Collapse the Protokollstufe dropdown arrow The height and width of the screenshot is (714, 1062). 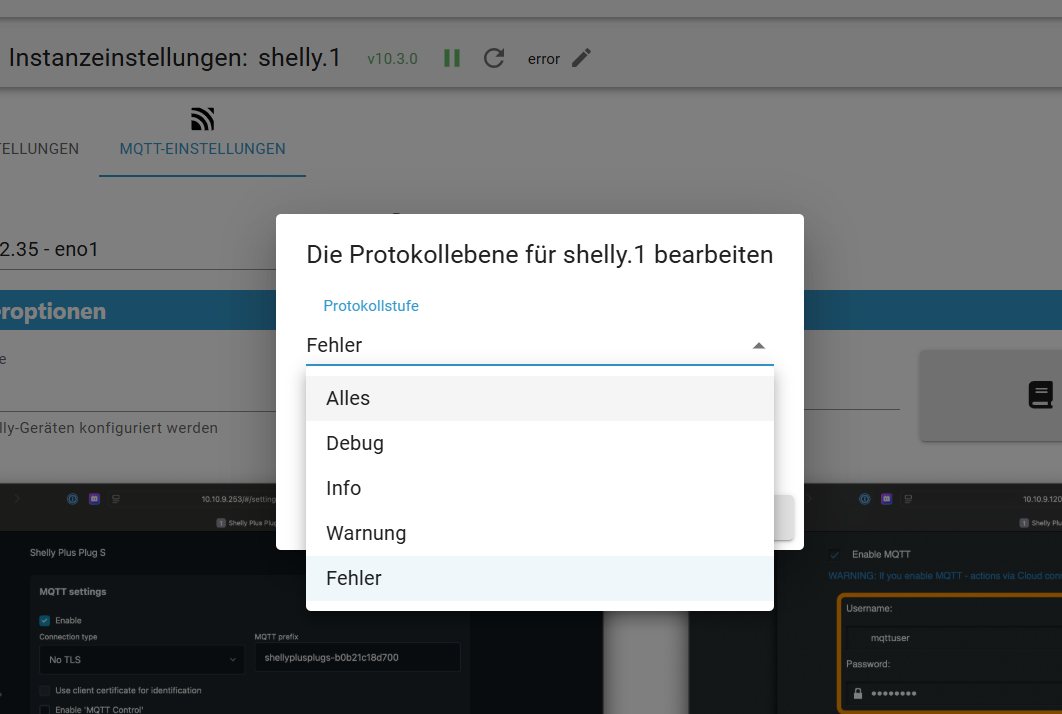pos(758,346)
